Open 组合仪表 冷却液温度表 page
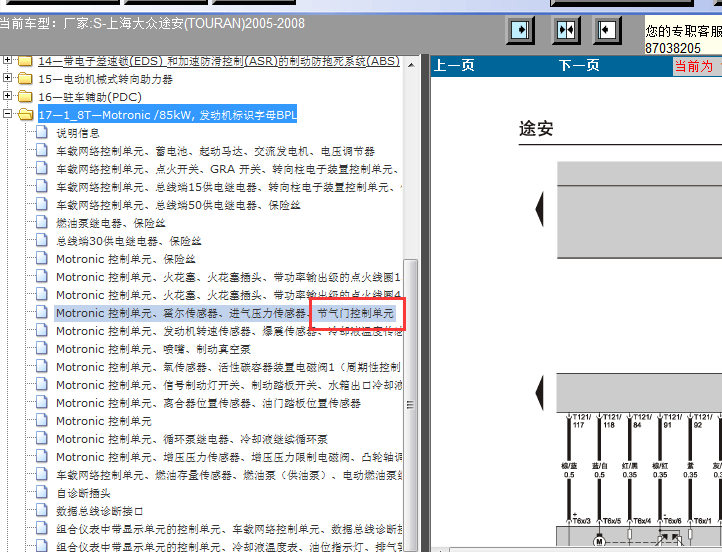Image resolution: width=722 pixels, height=552 pixels. [228, 546]
